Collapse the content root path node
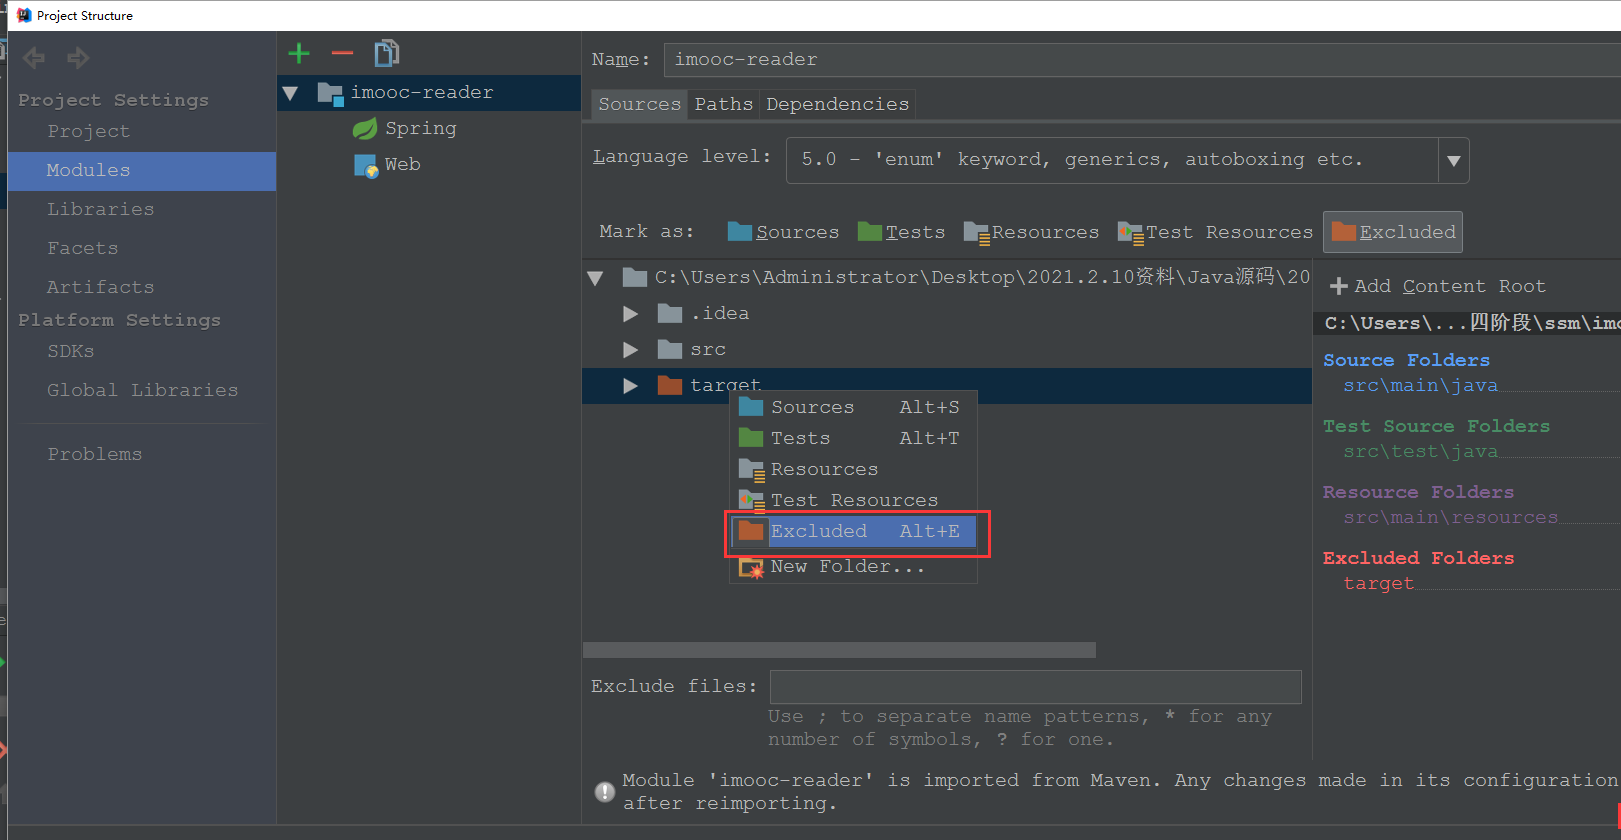This screenshot has width=1621, height=840. [x=596, y=278]
